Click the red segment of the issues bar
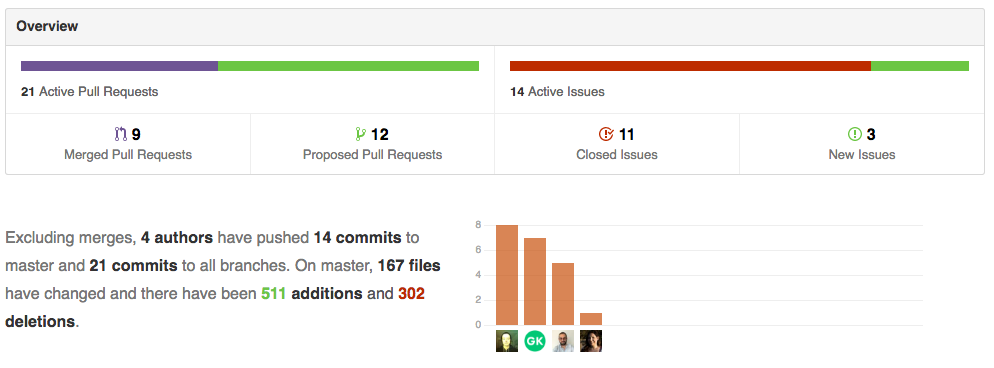994x368 pixels. (690, 66)
